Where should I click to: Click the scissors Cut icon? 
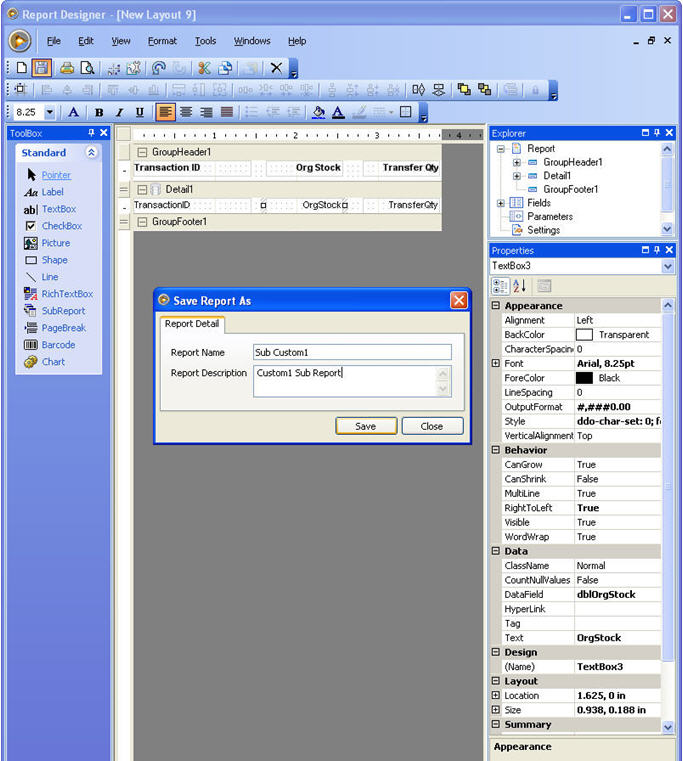(x=204, y=68)
